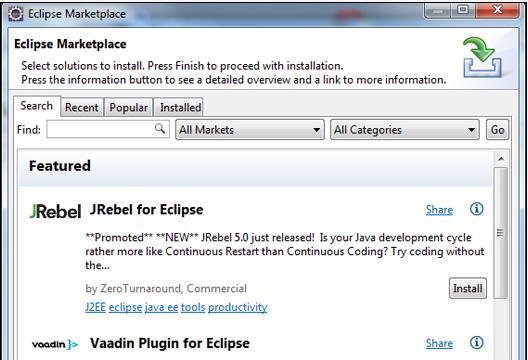Click the productivity tag link
Image resolution: width=528 pixels, height=360 pixels.
coord(238,307)
